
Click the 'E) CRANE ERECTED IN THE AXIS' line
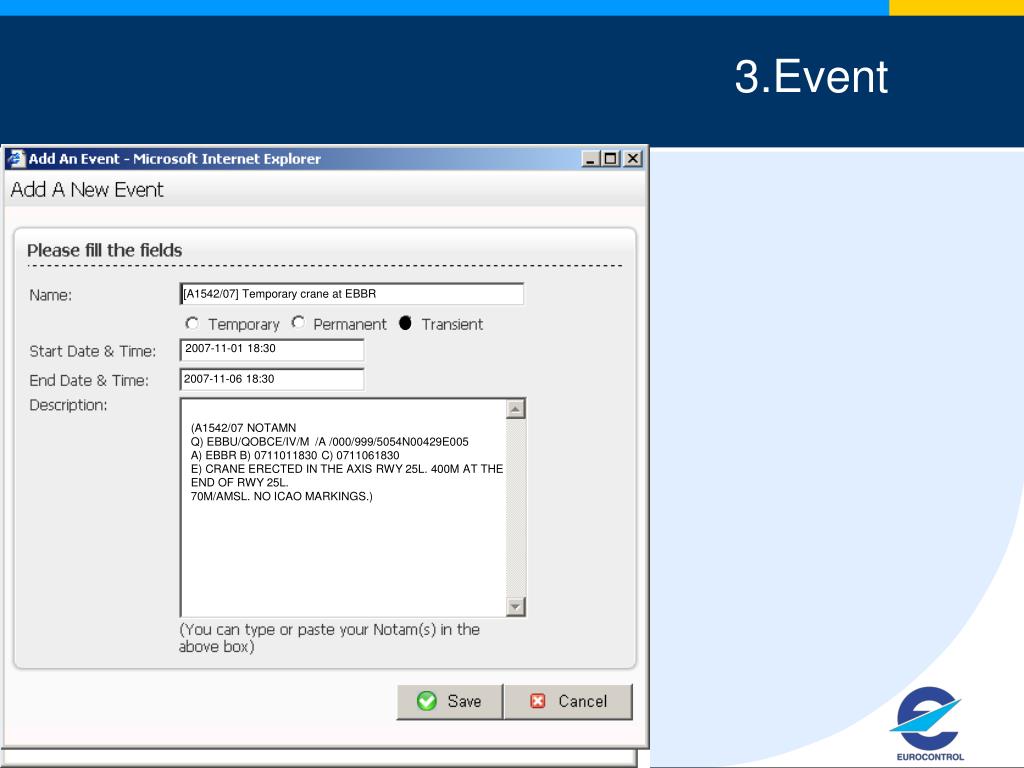pyautogui.click(x=347, y=469)
